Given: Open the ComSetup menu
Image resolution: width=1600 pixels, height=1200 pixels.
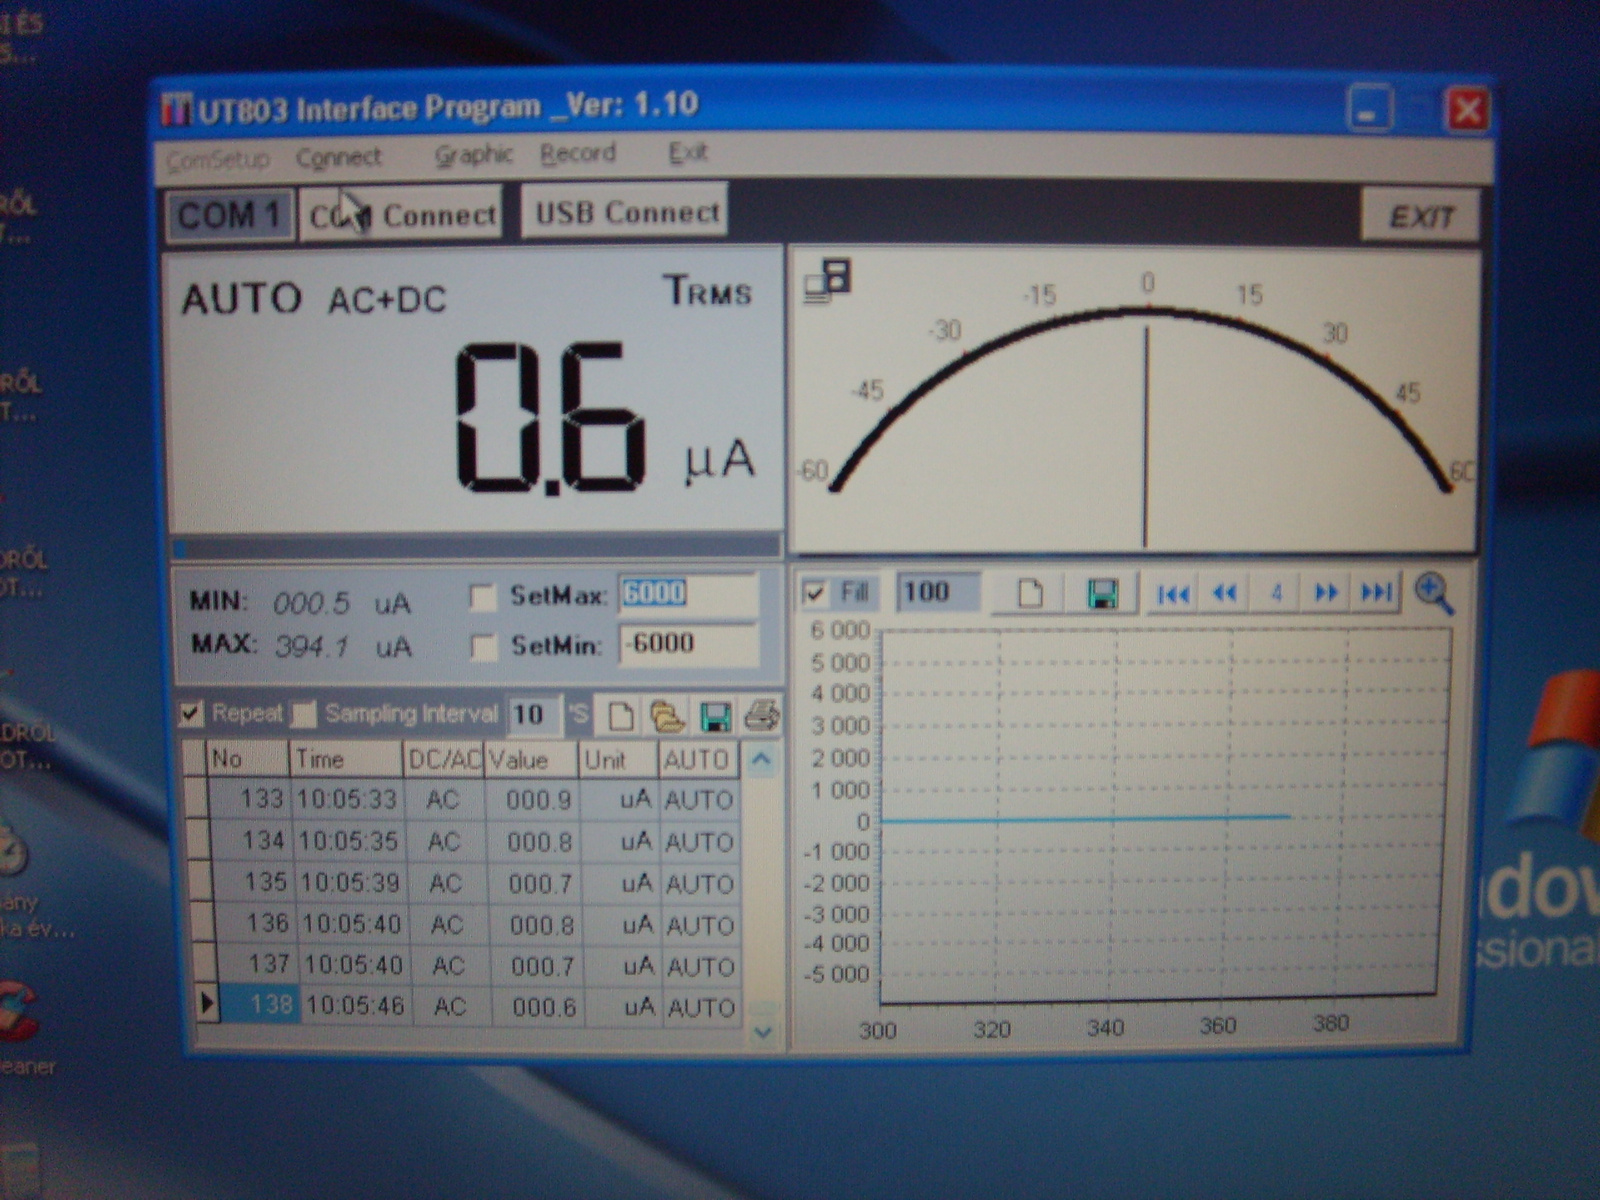Looking at the screenshot, I should (x=218, y=159).
